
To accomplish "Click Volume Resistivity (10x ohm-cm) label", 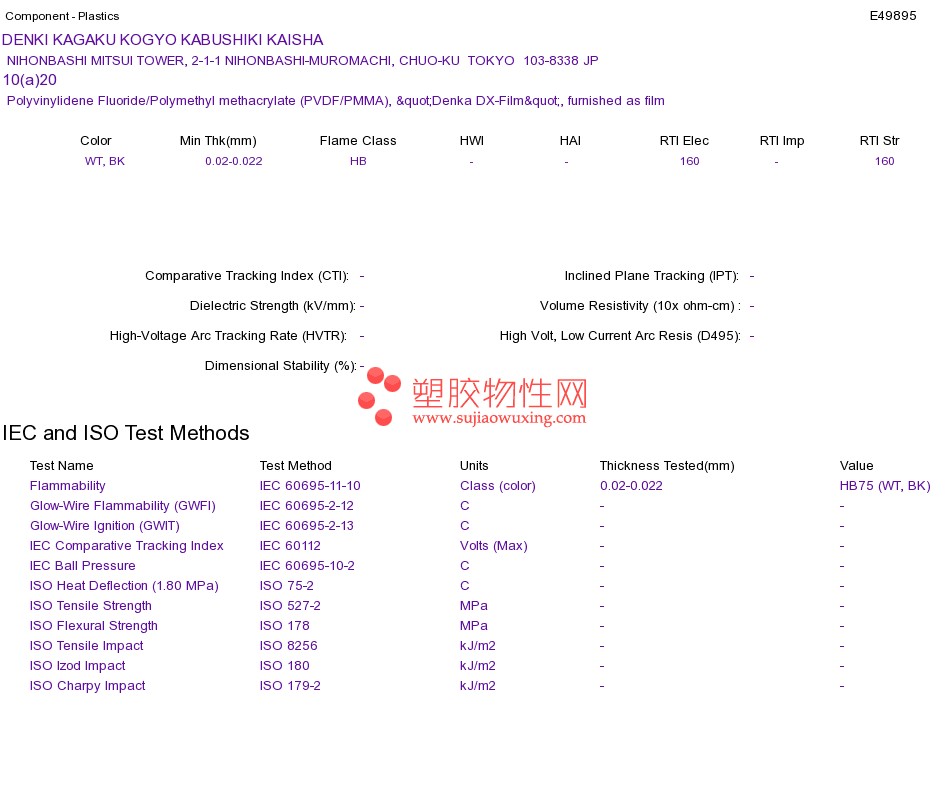I will click(640, 306).
